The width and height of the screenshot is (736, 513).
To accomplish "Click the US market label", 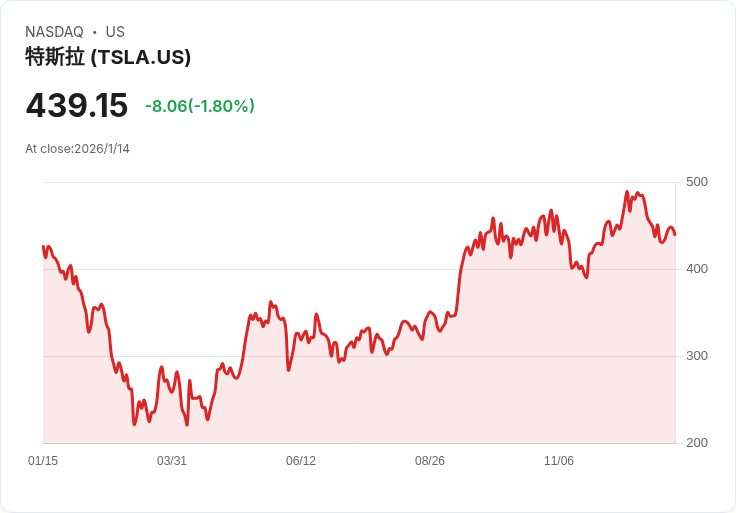I will (x=115, y=32).
